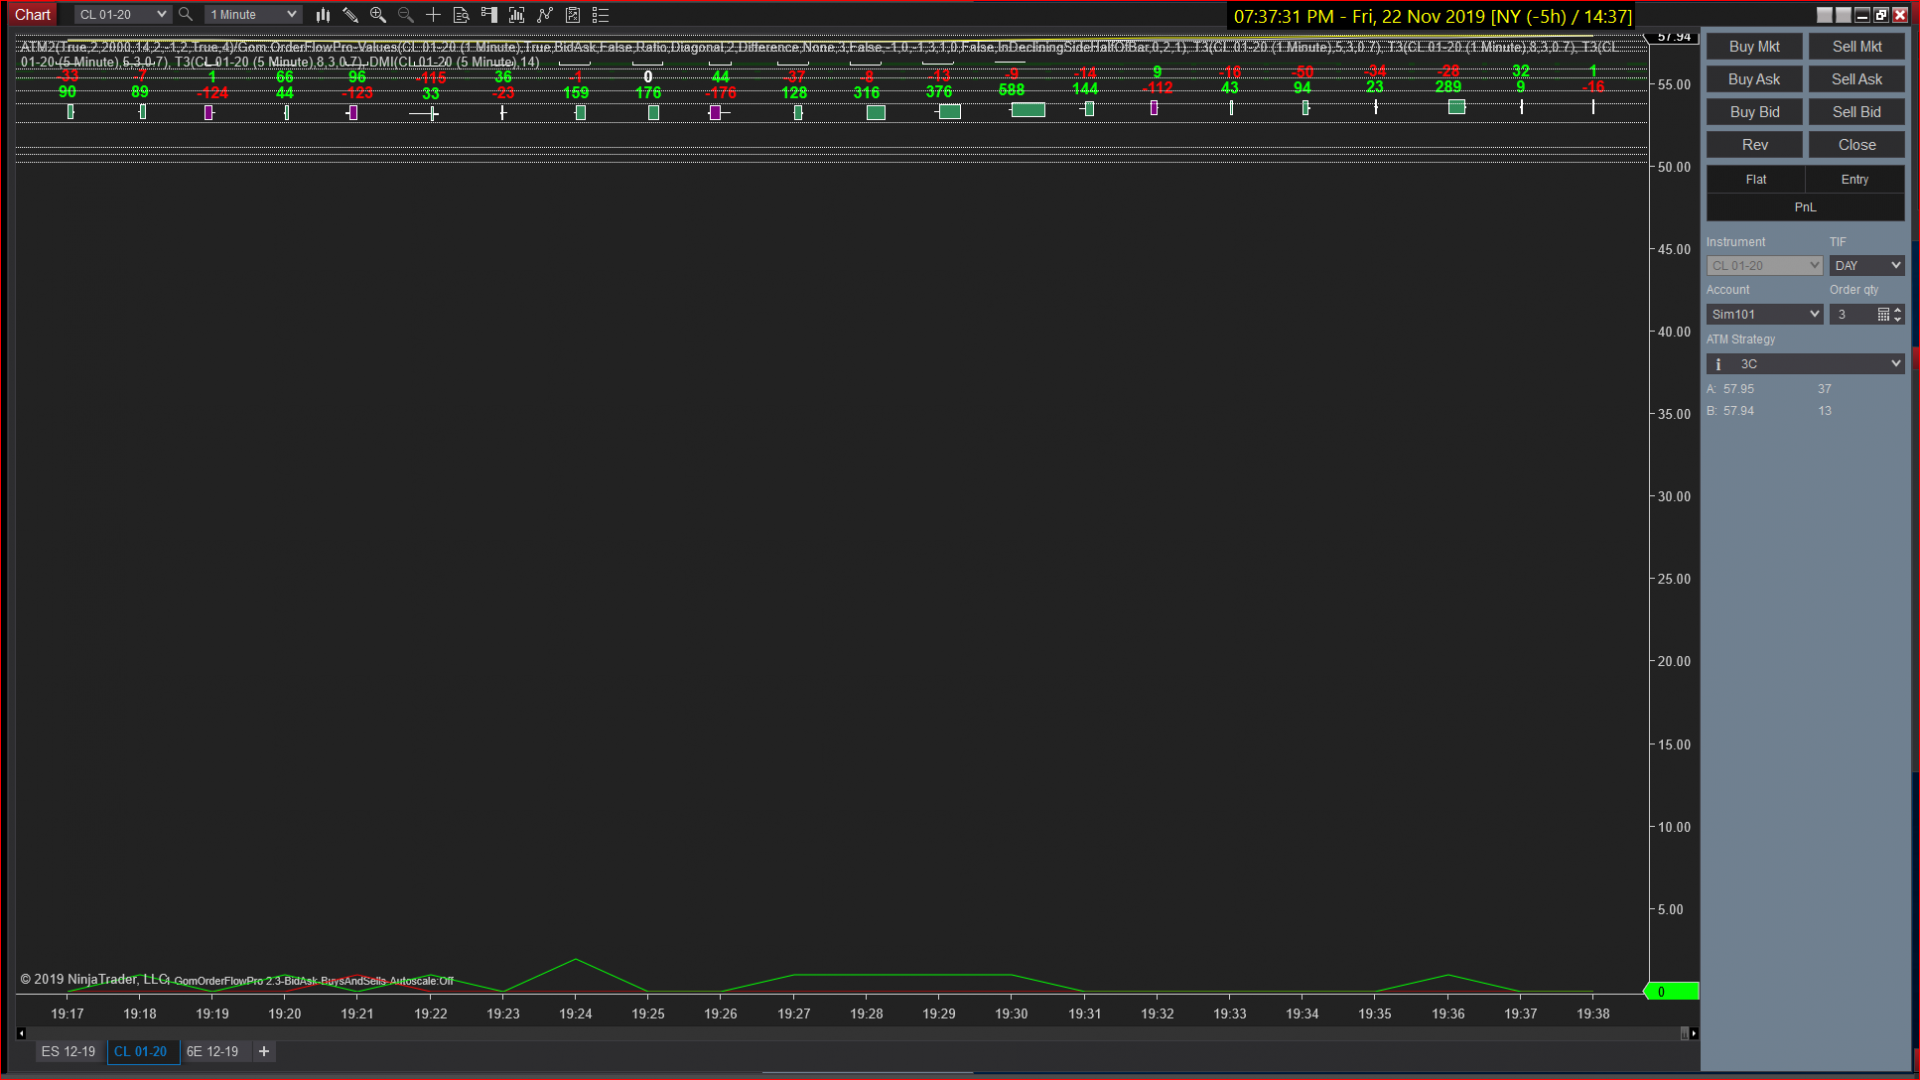Switch to the 6E 12-19 tab
Screen dimensions: 1920x1080
click(212, 1051)
